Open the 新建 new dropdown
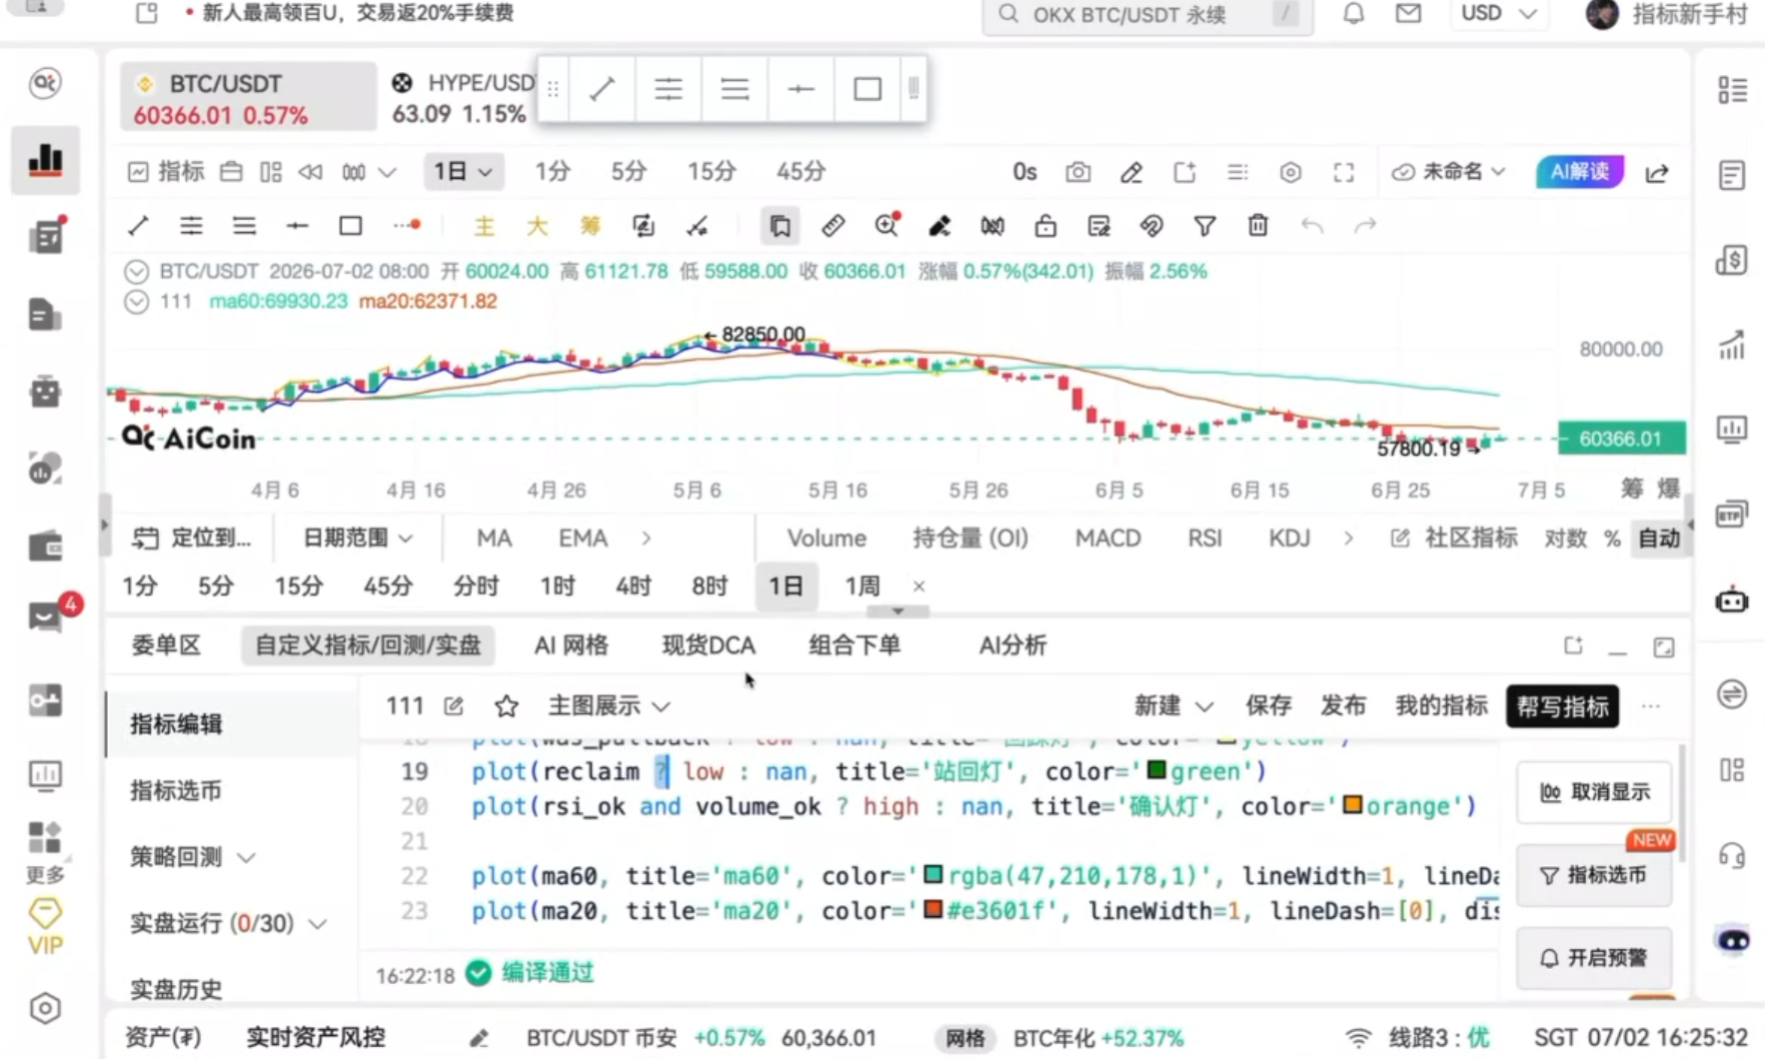Viewport: 1765px width, 1059px height. point(1173,706)
